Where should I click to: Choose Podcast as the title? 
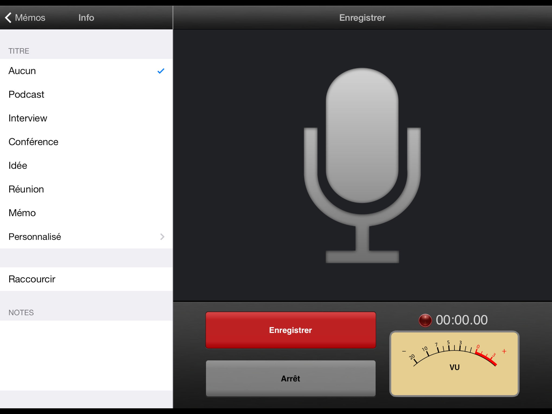click(x=86, y=94)
